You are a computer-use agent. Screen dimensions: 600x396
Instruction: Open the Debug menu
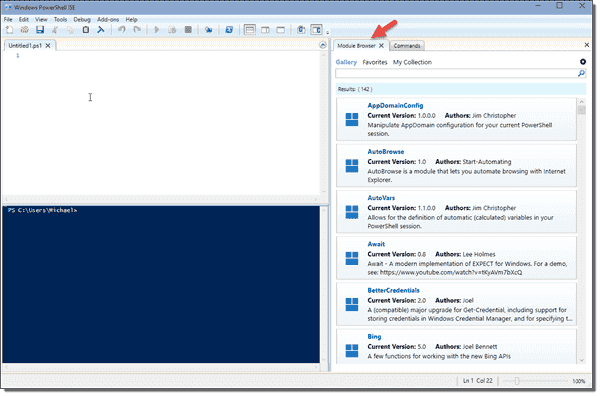click(82, 20)
